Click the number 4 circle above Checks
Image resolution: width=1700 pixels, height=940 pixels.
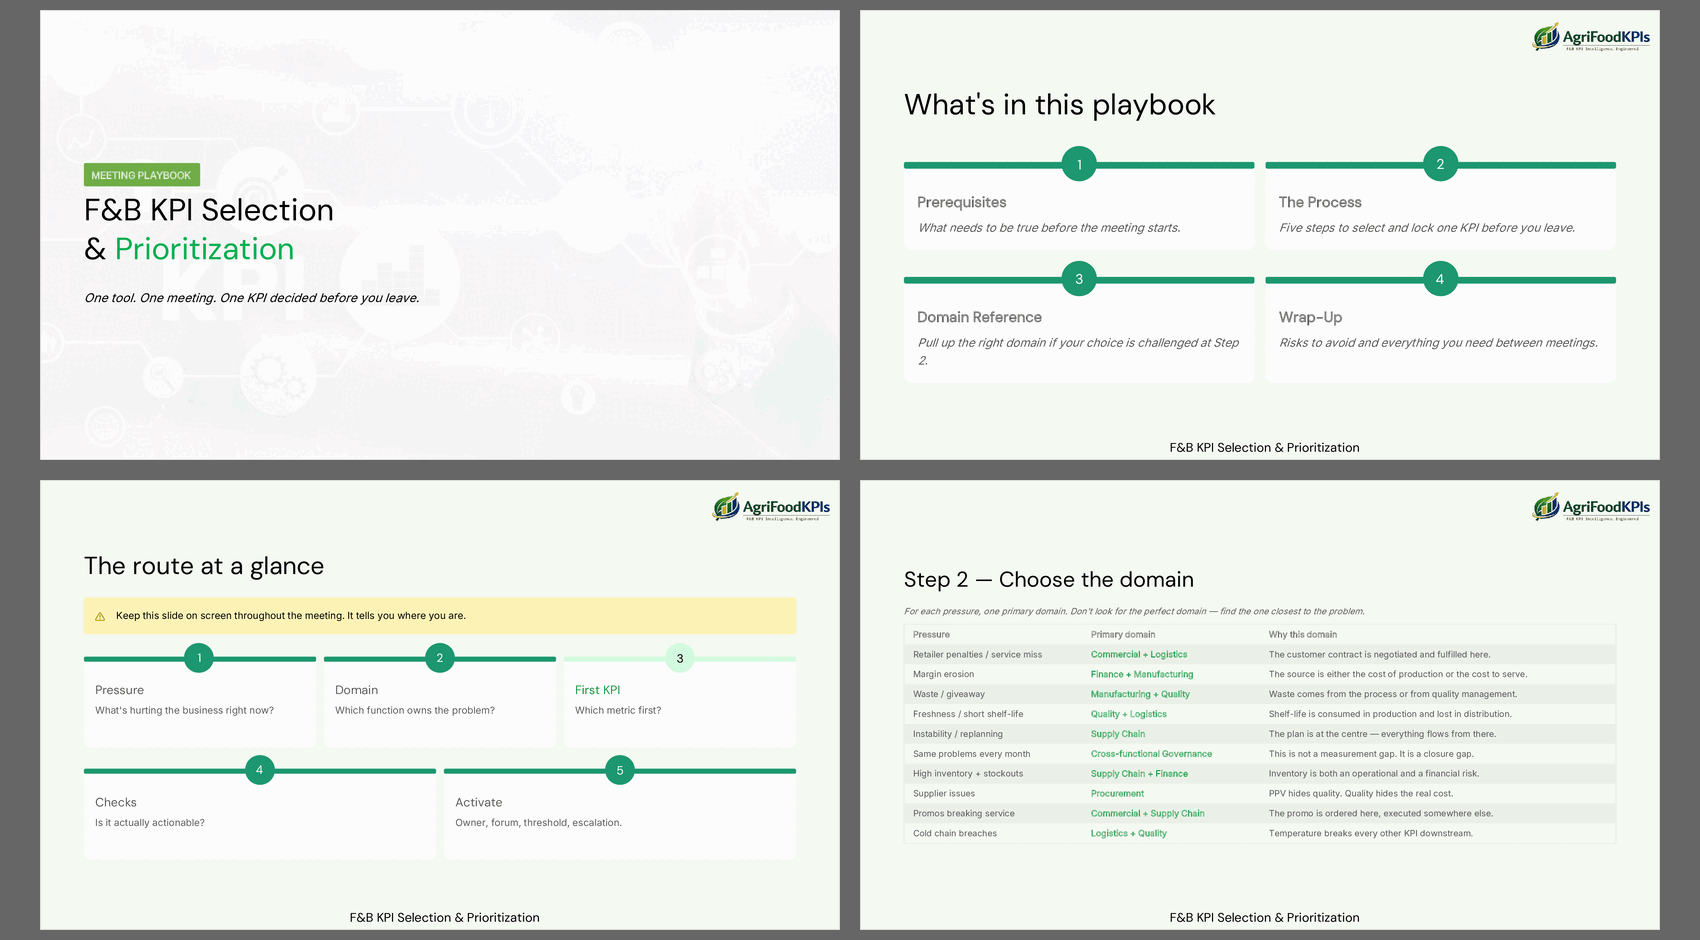point(260,770)
